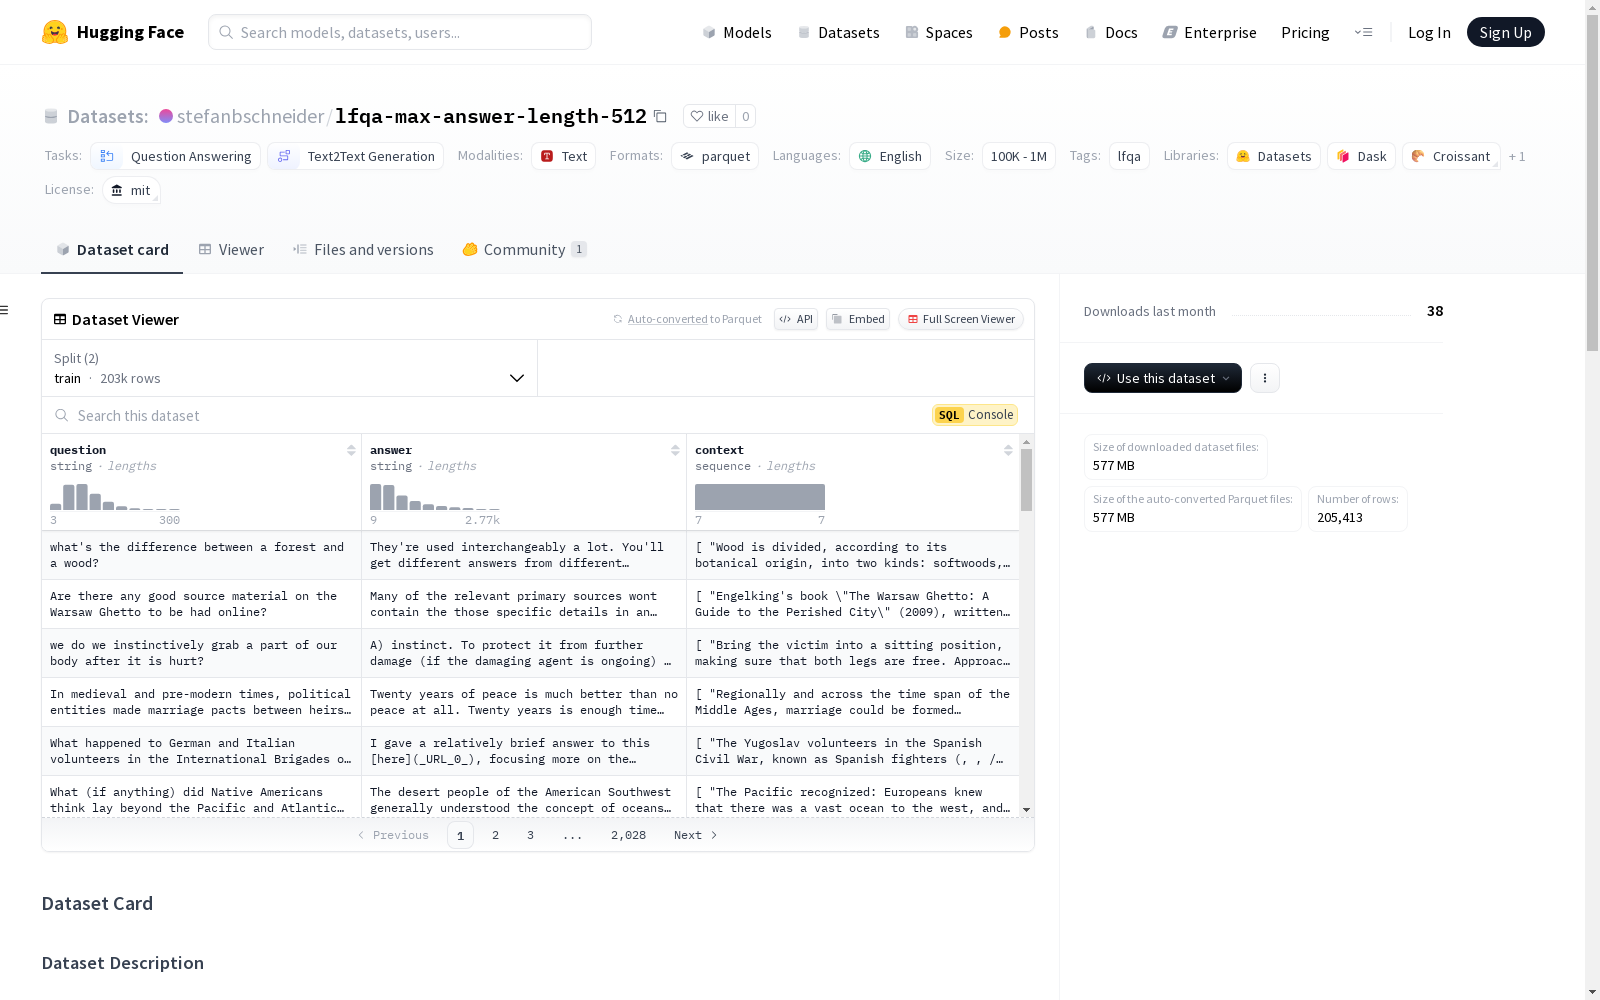Click the dataset viewer vertical scrollbar thumb
This screenshot has height=1000, width=1600.
pos(1026,480)
